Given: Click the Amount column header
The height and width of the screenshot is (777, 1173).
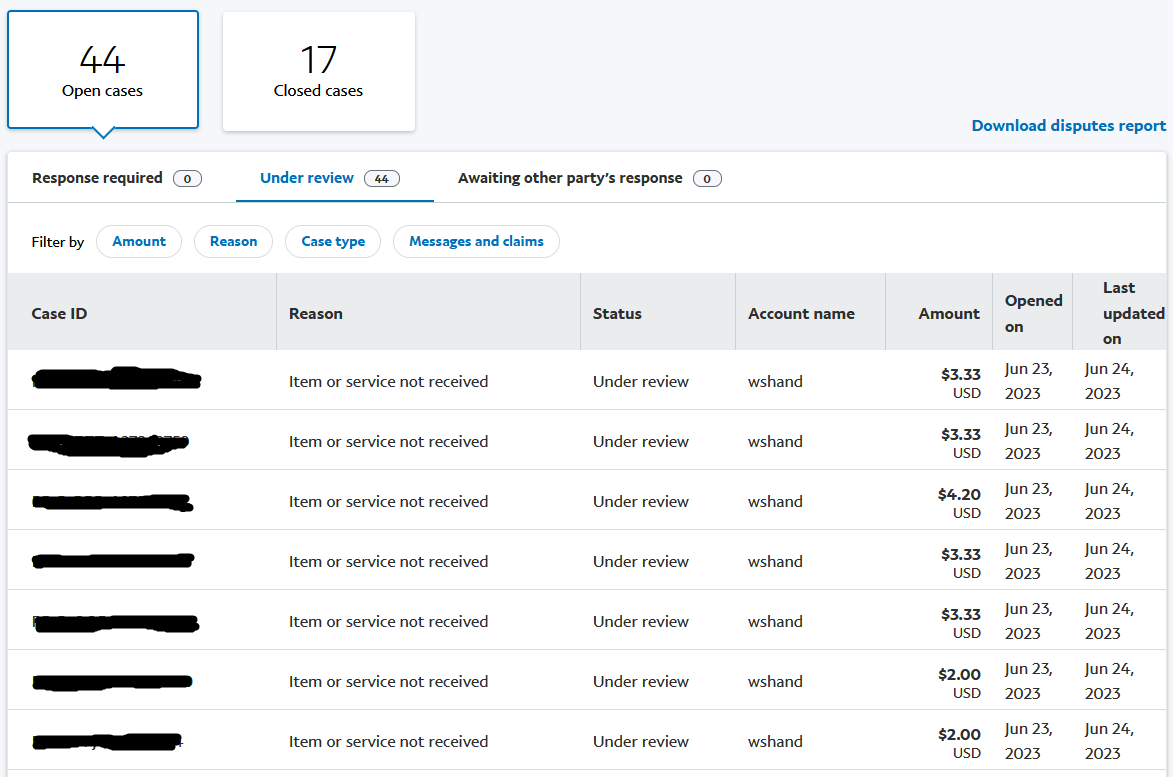Looking at the screenshot, I should coord(949,314).
